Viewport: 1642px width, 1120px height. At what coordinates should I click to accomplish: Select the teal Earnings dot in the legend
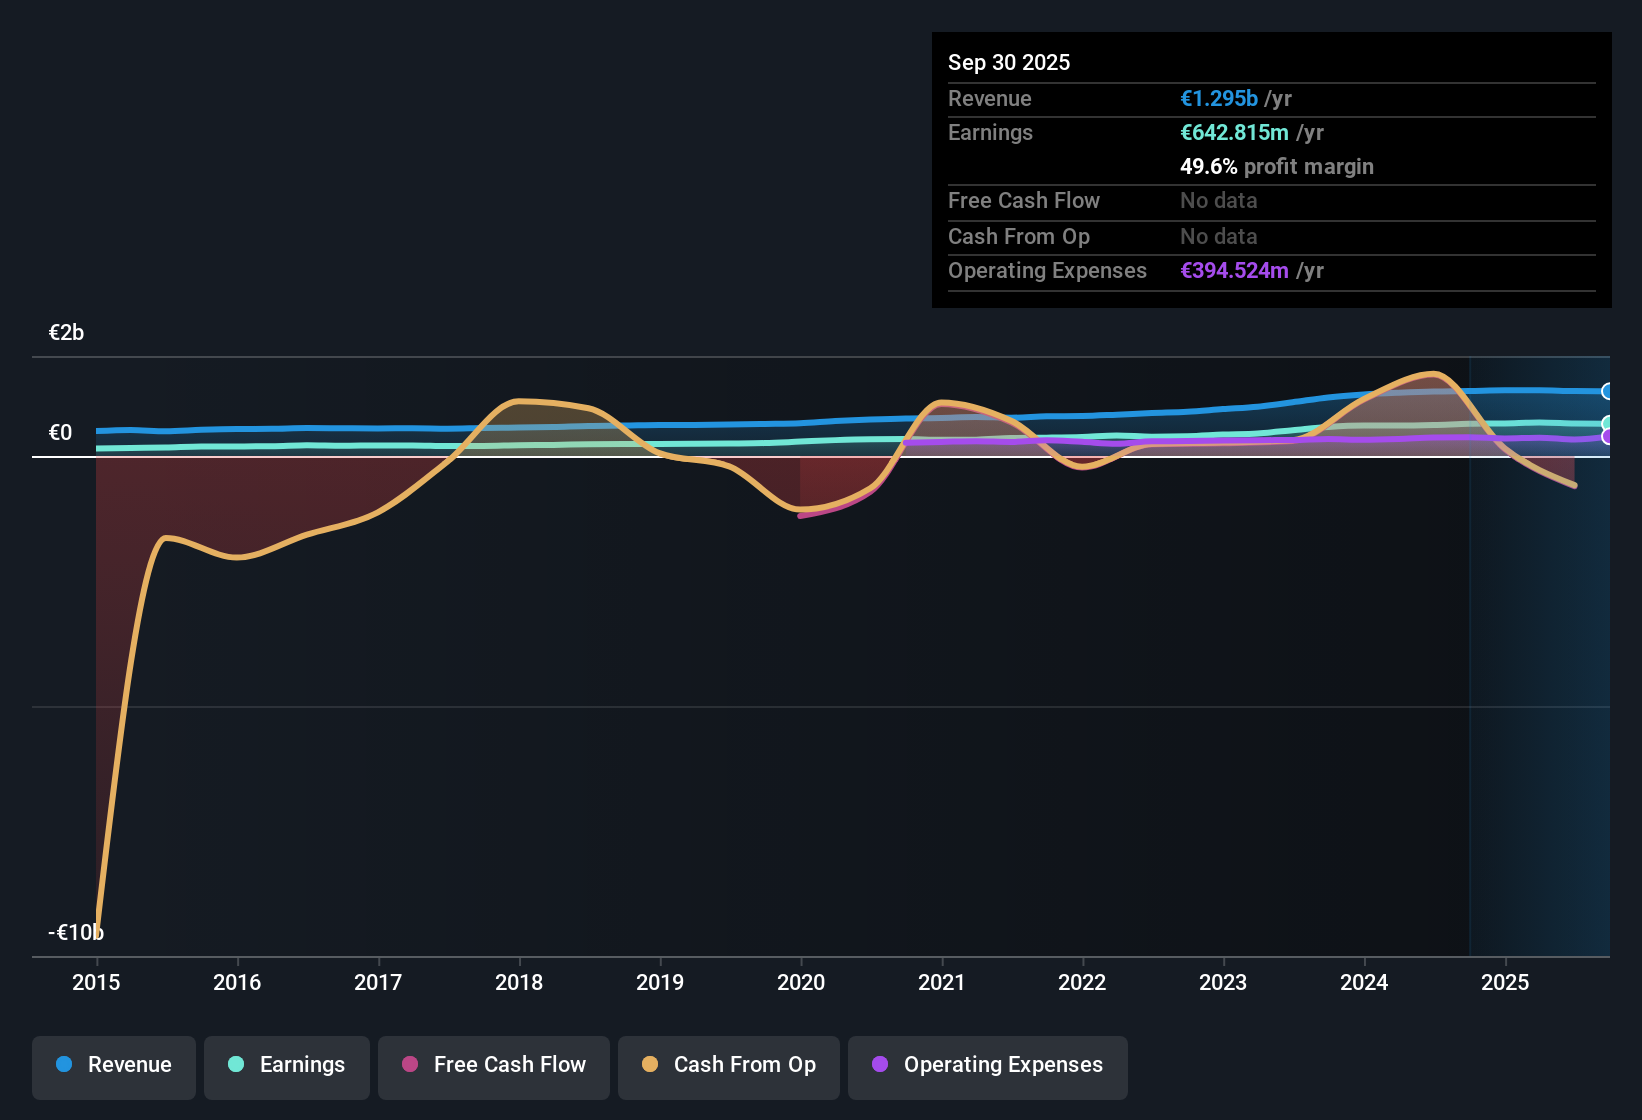click(236, 1066)
